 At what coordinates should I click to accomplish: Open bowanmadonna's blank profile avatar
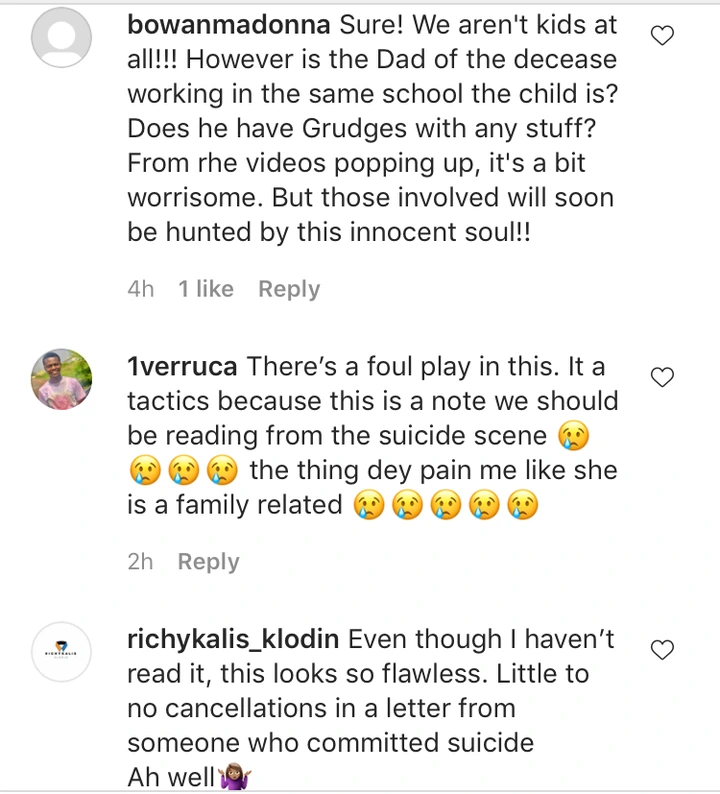click(62, 39)
